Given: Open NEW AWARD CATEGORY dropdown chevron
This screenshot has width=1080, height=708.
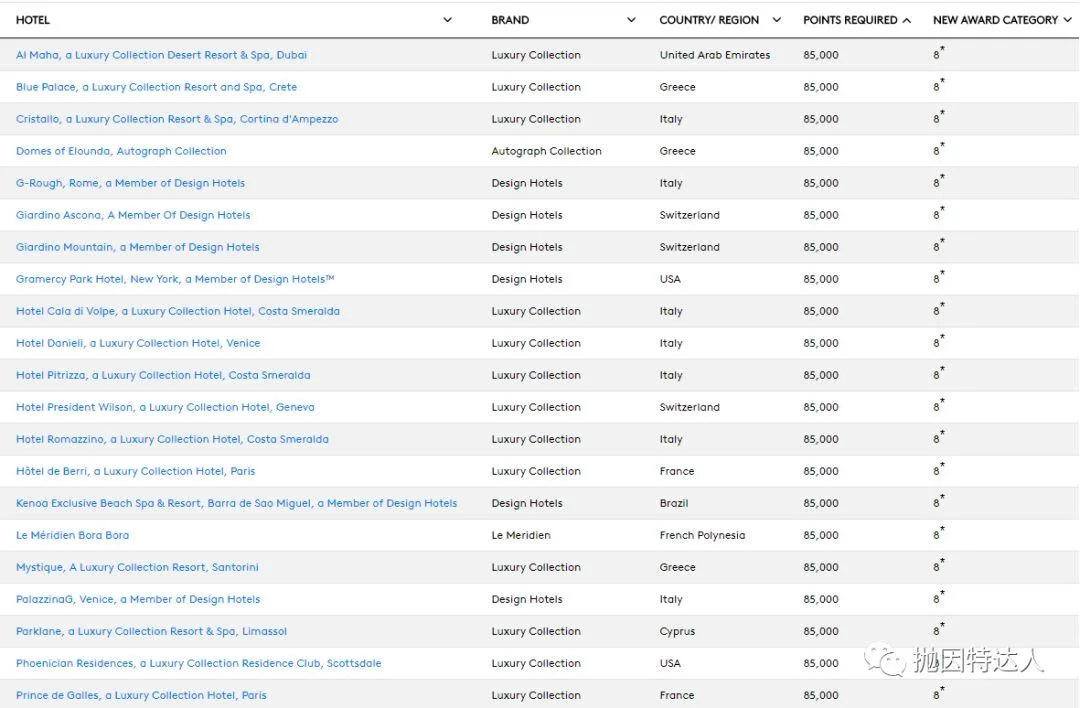Looking at the screenshot, I should (x=1068, y=20).
